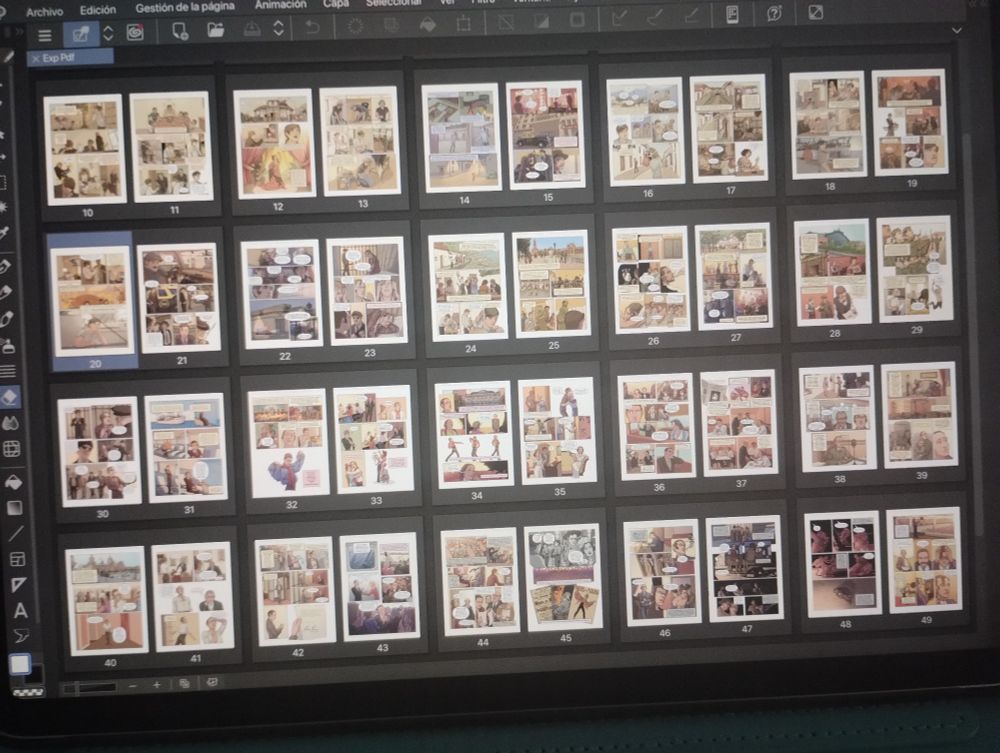
Task: Click the thumbnail zoom slider at bottom
Action: click(x=90, y=687)
